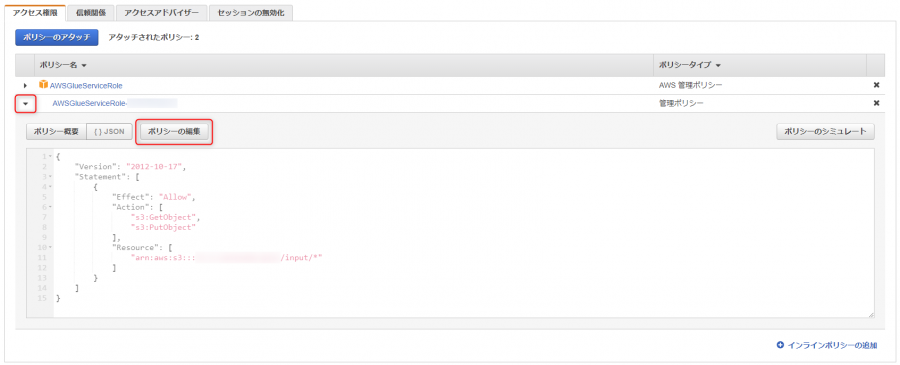This screenshot has width=900, height=365.
Task: Click the orange box icon beside AWSGlueServiceRole
Action: point(44,85)
